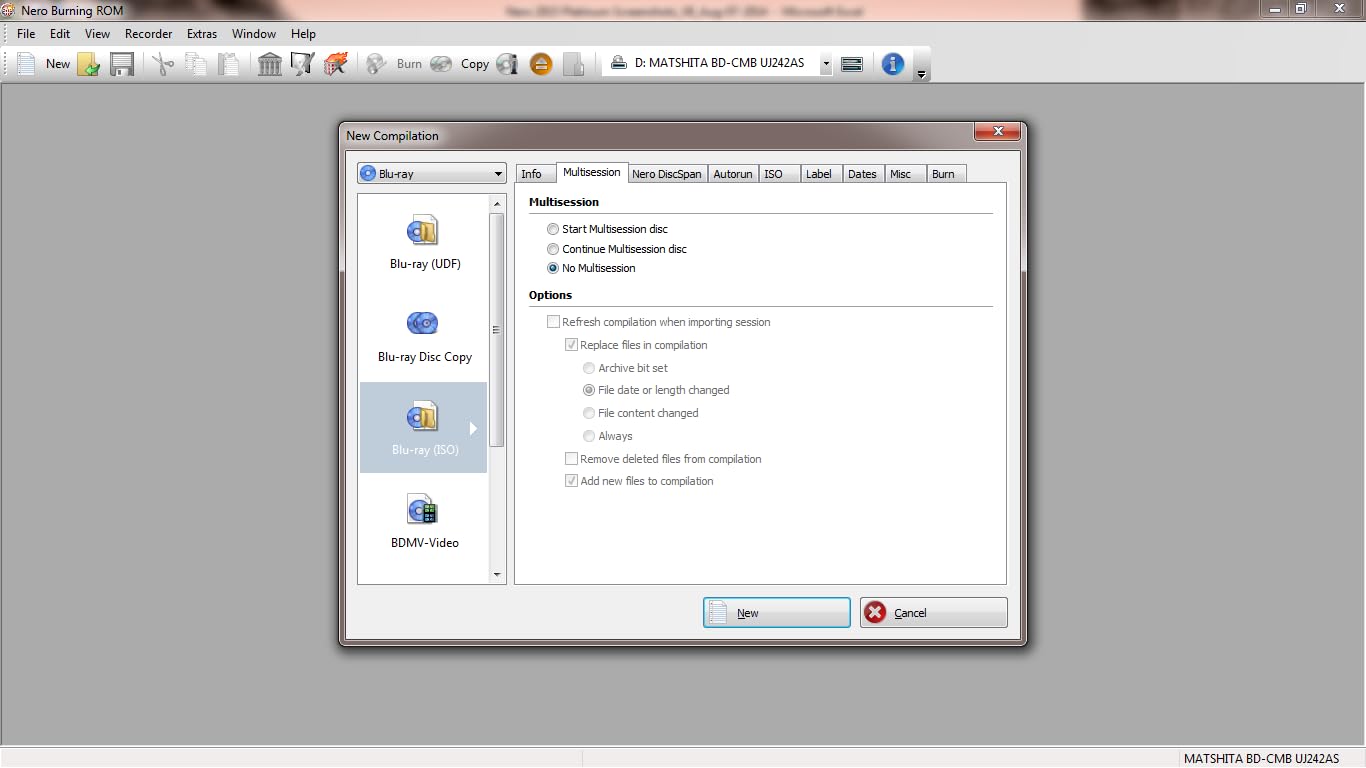Open the View menu
The width and height of the screenshot is (1366, 768).
[x=97, y=34]
